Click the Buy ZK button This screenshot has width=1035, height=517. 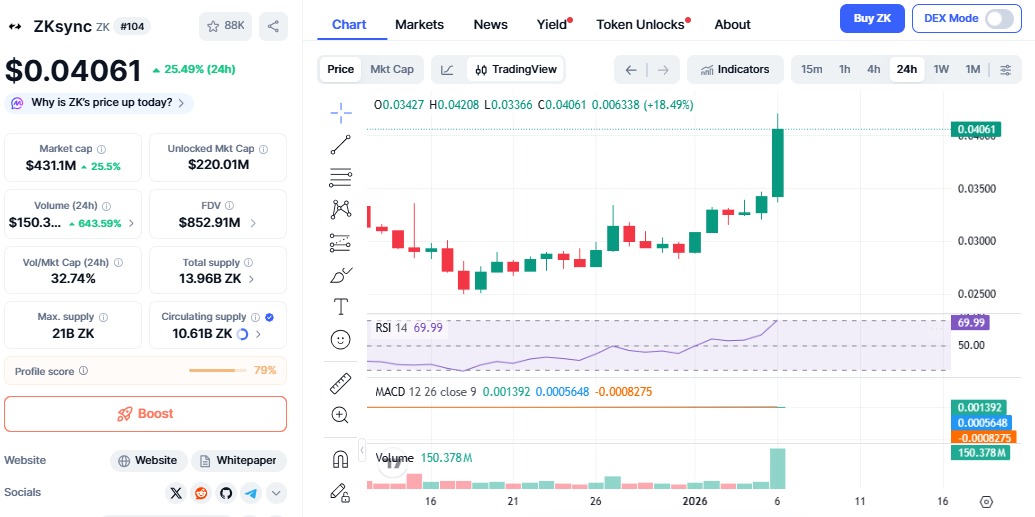(872, 18)
